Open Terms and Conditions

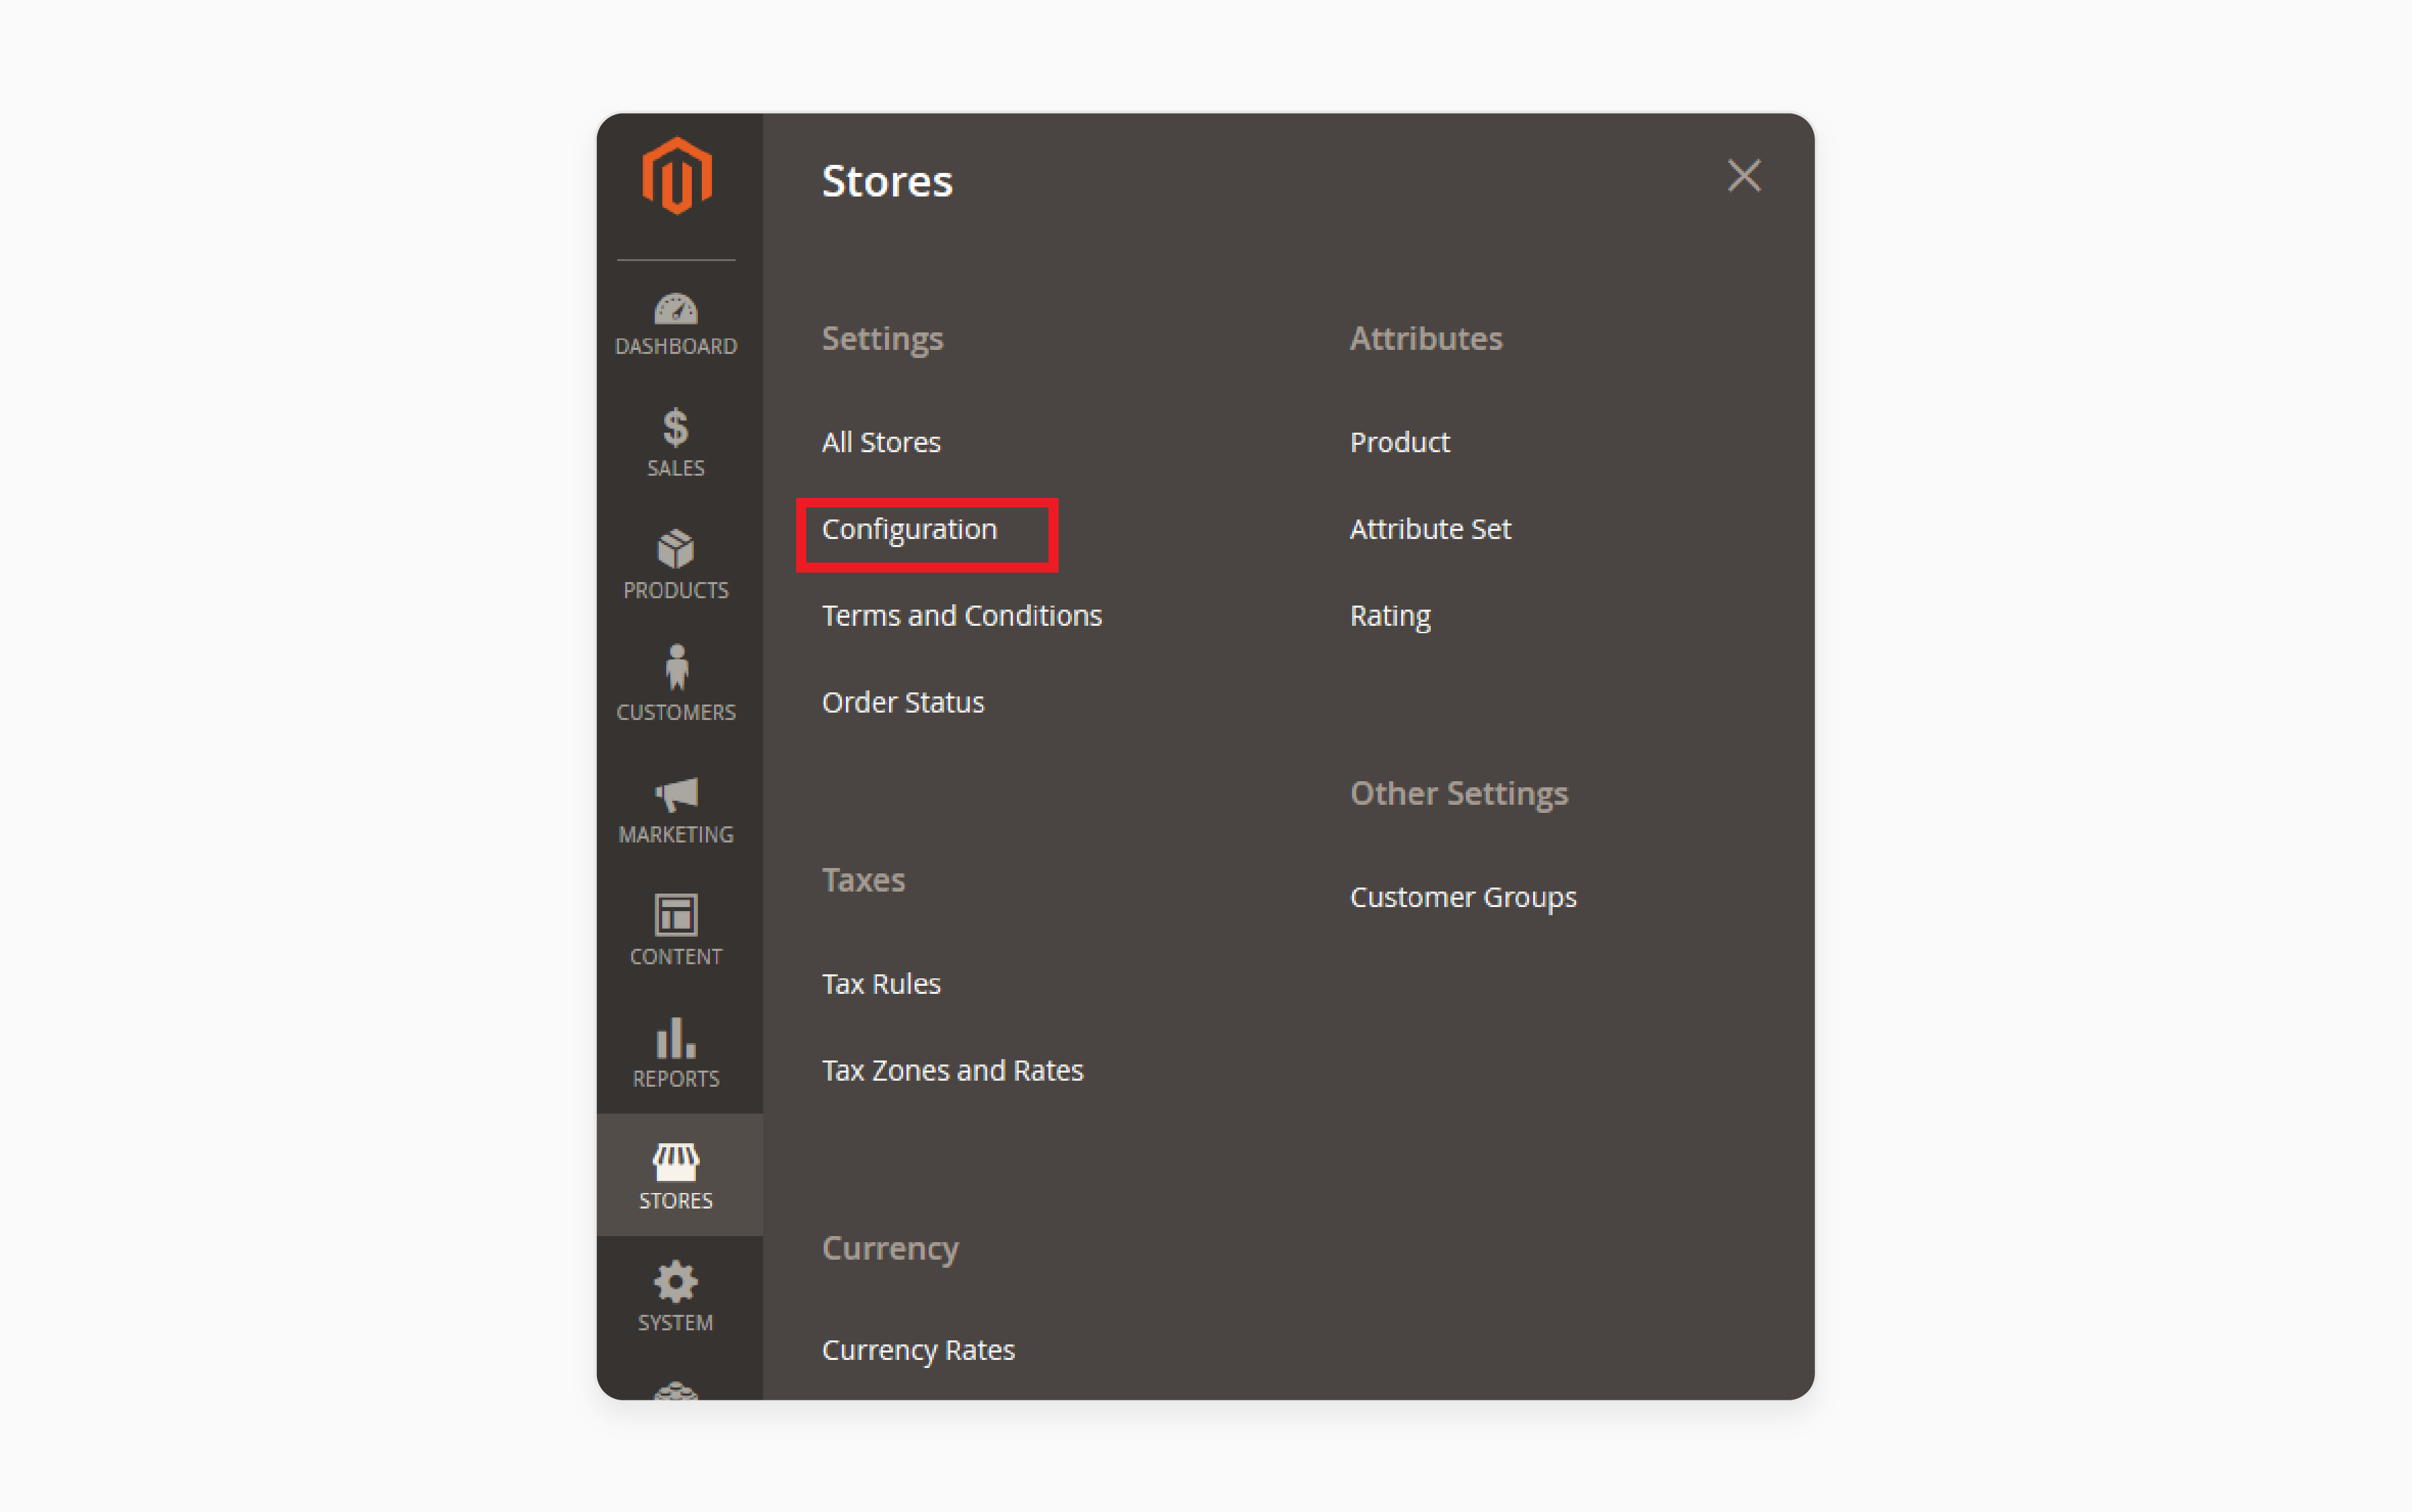[962, 615]
